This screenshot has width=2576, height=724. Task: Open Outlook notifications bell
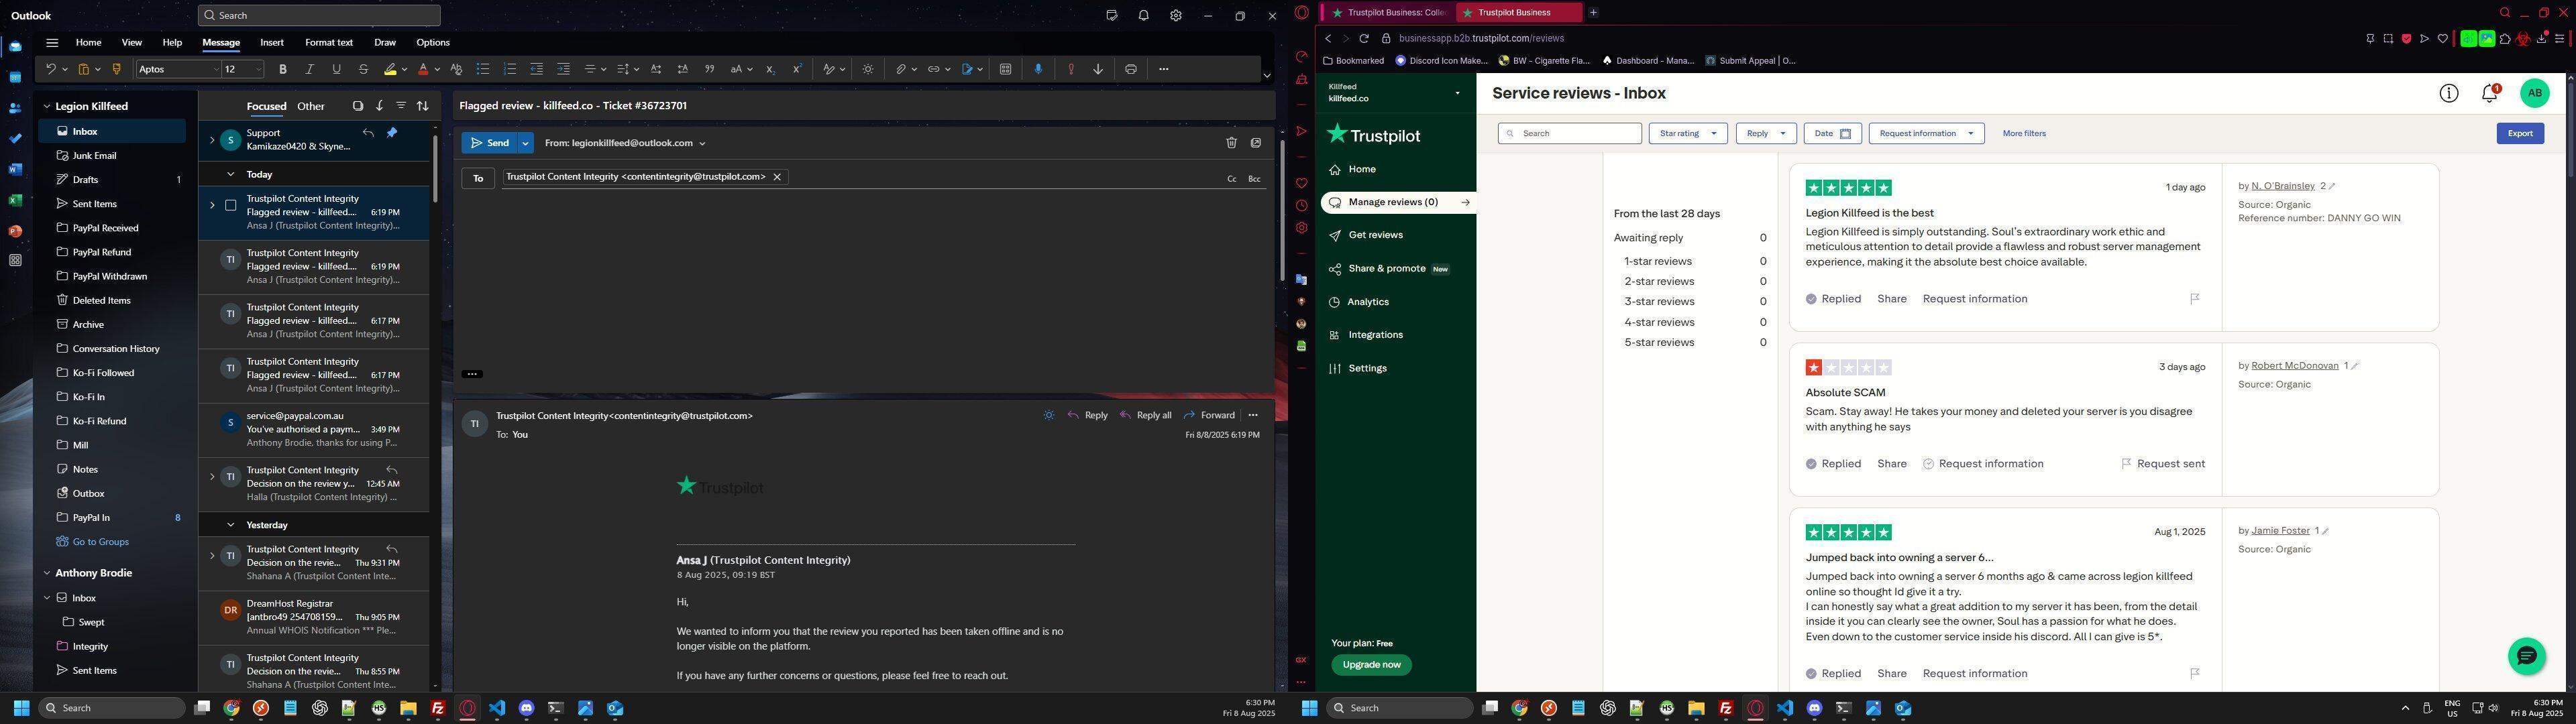pos(1144,16)
